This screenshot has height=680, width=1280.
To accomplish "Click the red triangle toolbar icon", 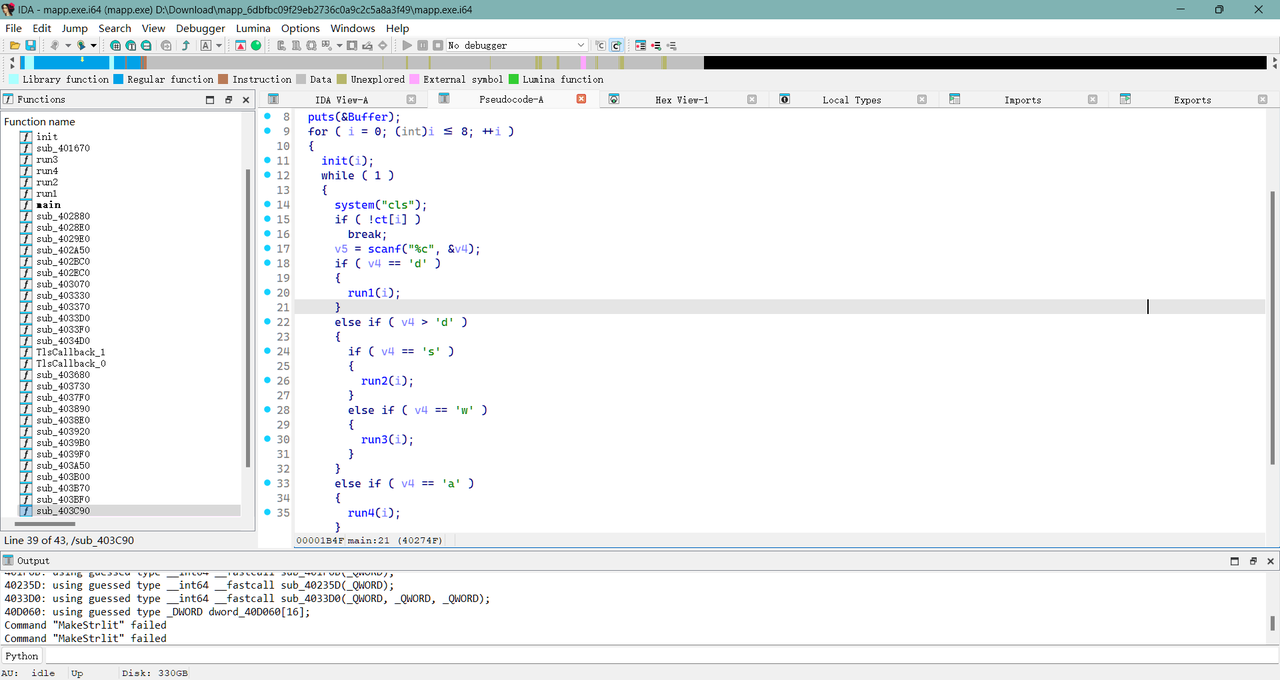I will (x=240, y=45).
